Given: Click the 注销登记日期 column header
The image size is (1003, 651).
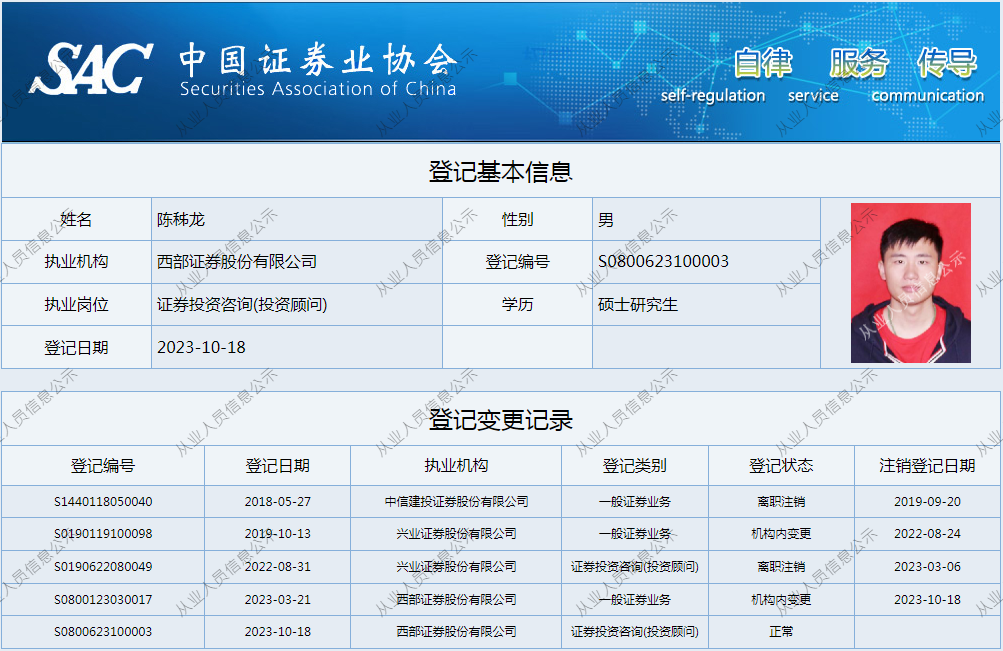Looking at the screenshot, I should click(927, 466).
